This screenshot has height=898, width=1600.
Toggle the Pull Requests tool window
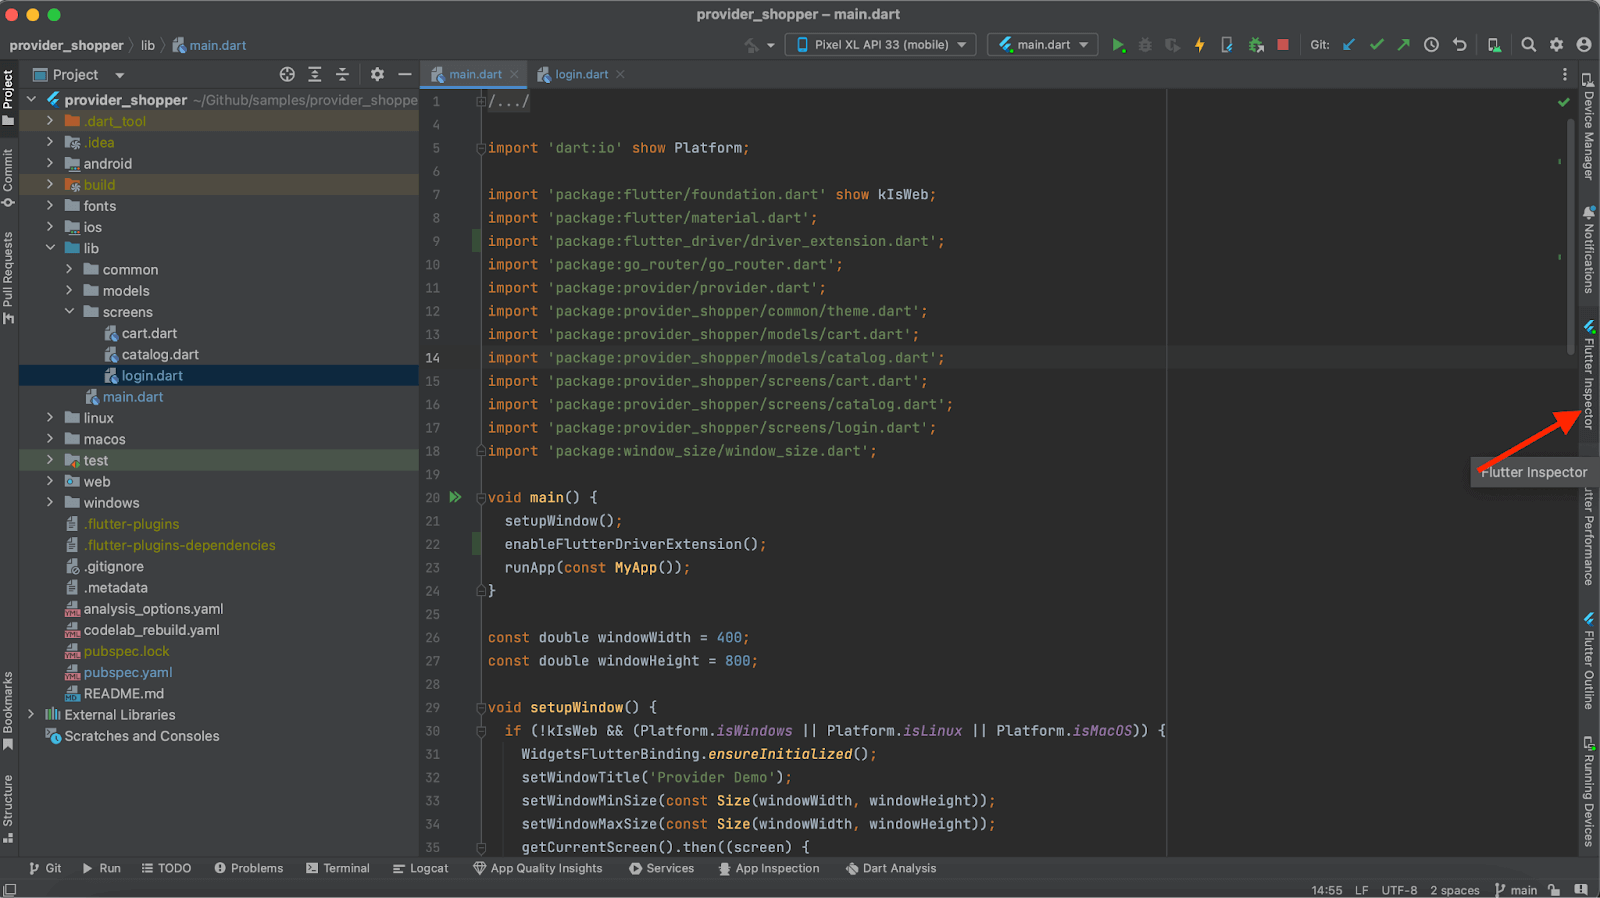coord(8,278)
